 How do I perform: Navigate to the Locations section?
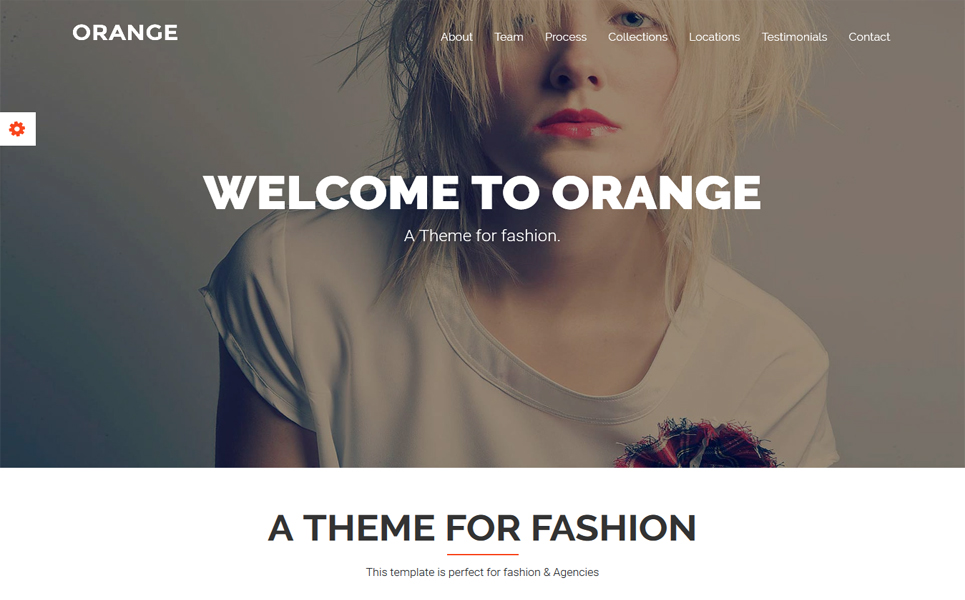714,37
